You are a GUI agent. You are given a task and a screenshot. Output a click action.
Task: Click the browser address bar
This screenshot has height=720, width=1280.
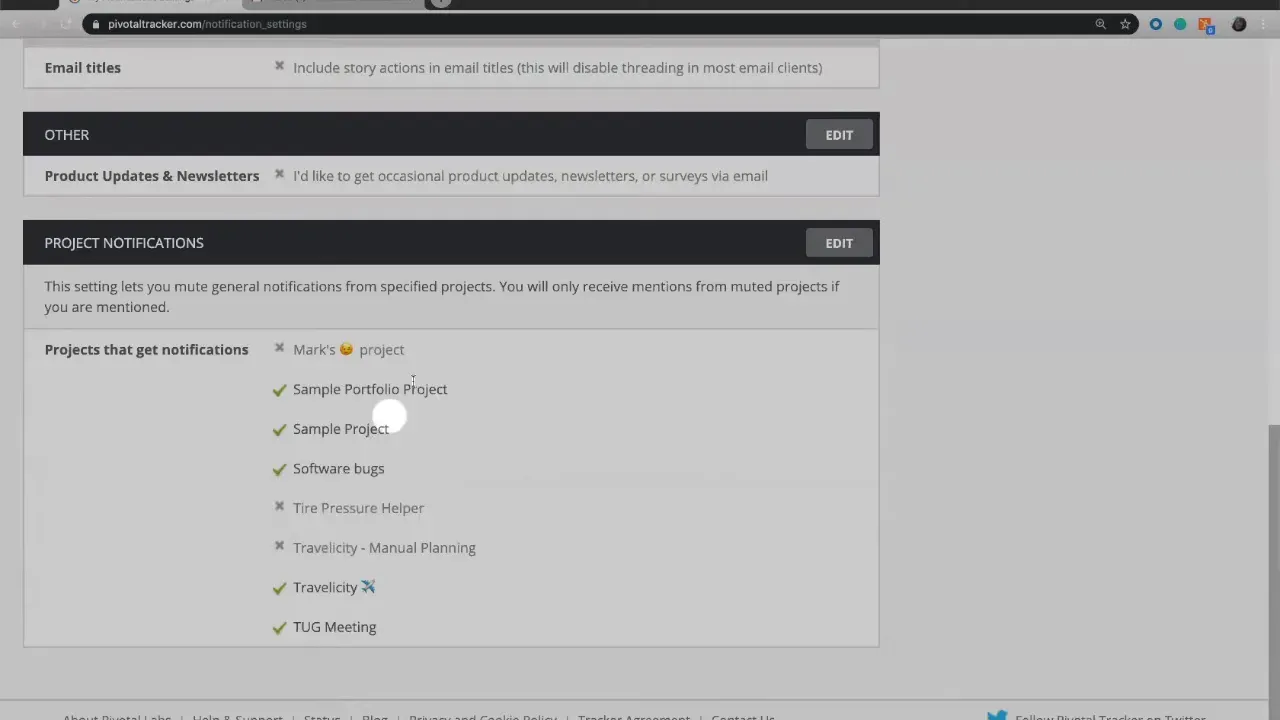(x=400, y=24)
